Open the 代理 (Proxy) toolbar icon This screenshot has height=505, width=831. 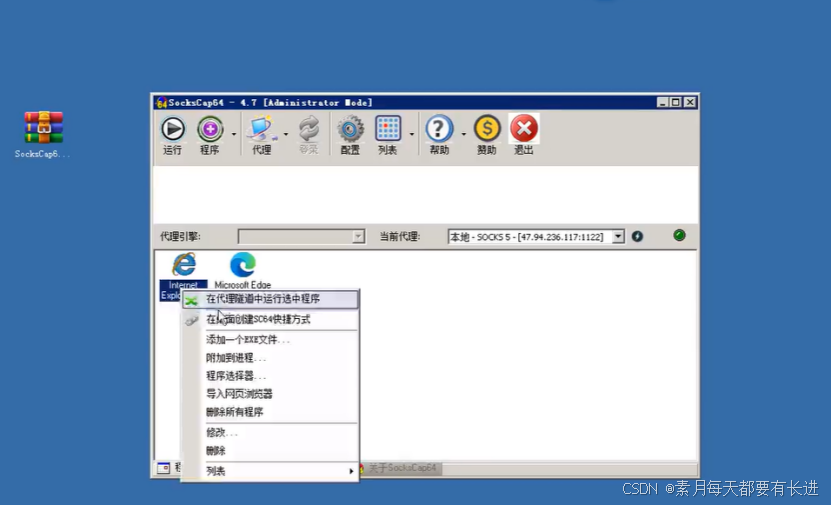261,129
